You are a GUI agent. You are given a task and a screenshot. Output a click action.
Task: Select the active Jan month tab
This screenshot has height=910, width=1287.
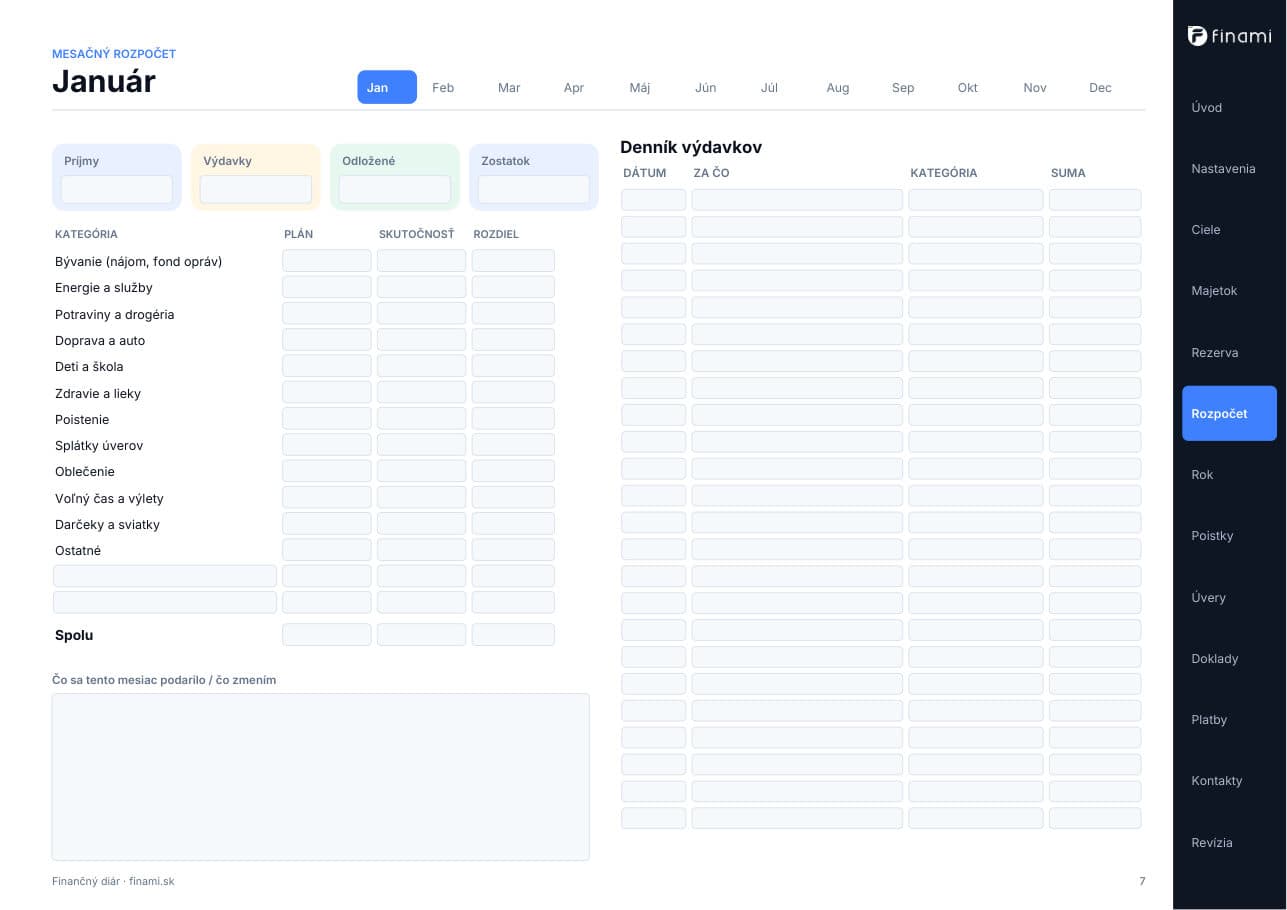[387, 87]
